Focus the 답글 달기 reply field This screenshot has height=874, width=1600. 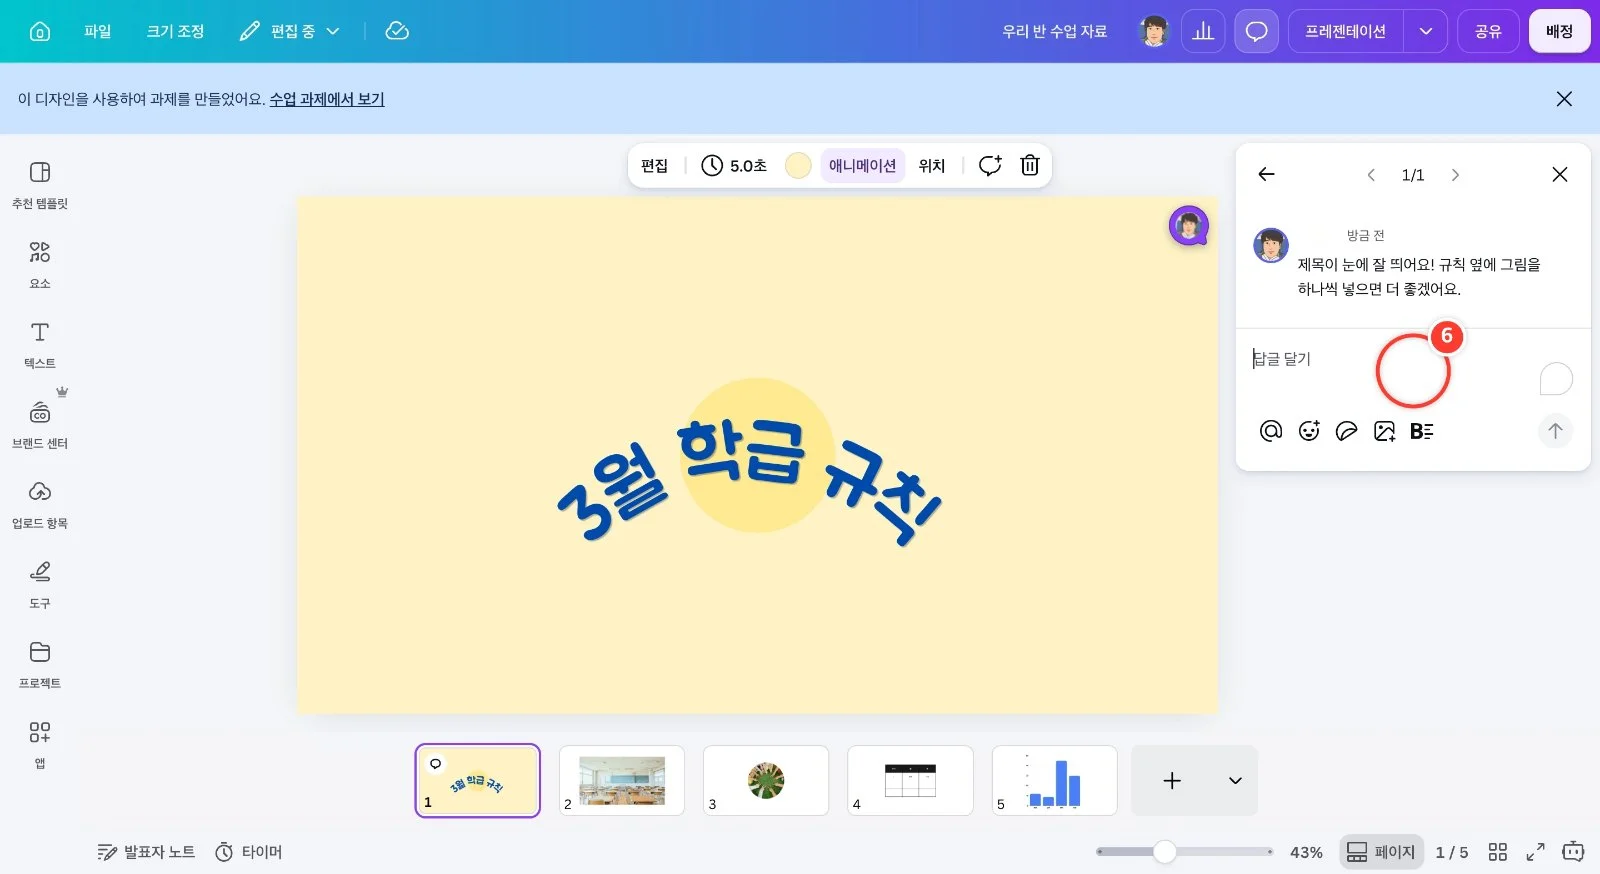[x=1390, y=359]
